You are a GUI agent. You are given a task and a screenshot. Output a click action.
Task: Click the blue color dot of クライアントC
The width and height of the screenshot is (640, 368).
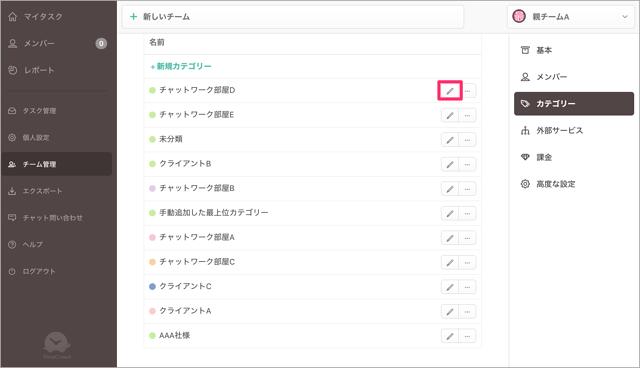[x=152, y=286]
